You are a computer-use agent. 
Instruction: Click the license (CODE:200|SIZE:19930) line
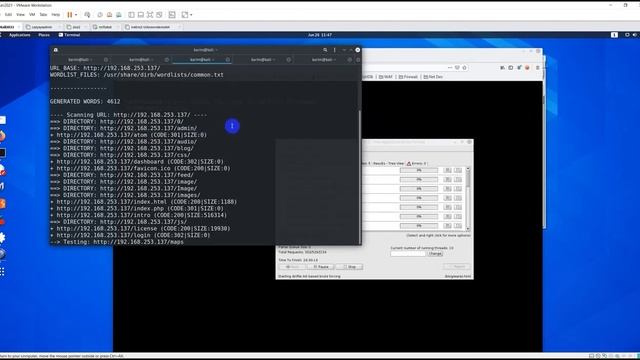coord(140,229)
